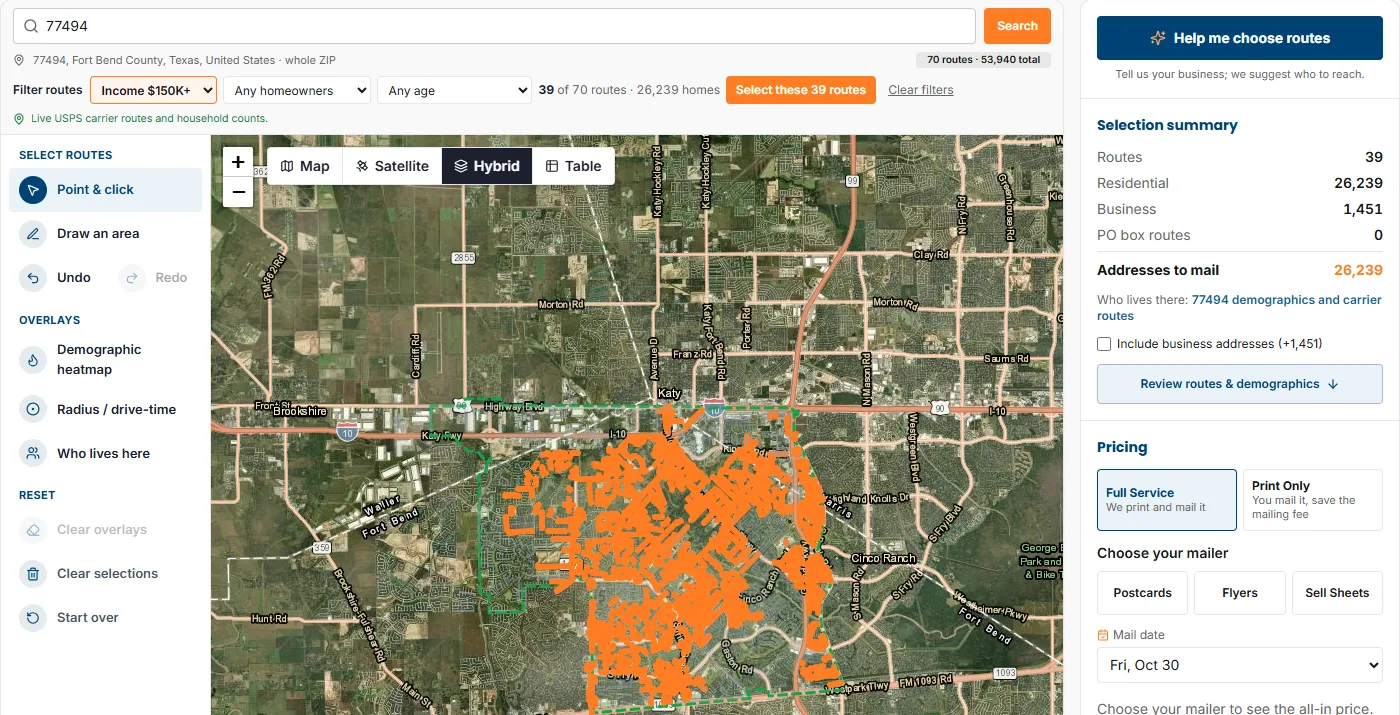This screenshot has height=715, width=1400.
Task: Click the Redo arrow icon
Action: tap(132, 278)
